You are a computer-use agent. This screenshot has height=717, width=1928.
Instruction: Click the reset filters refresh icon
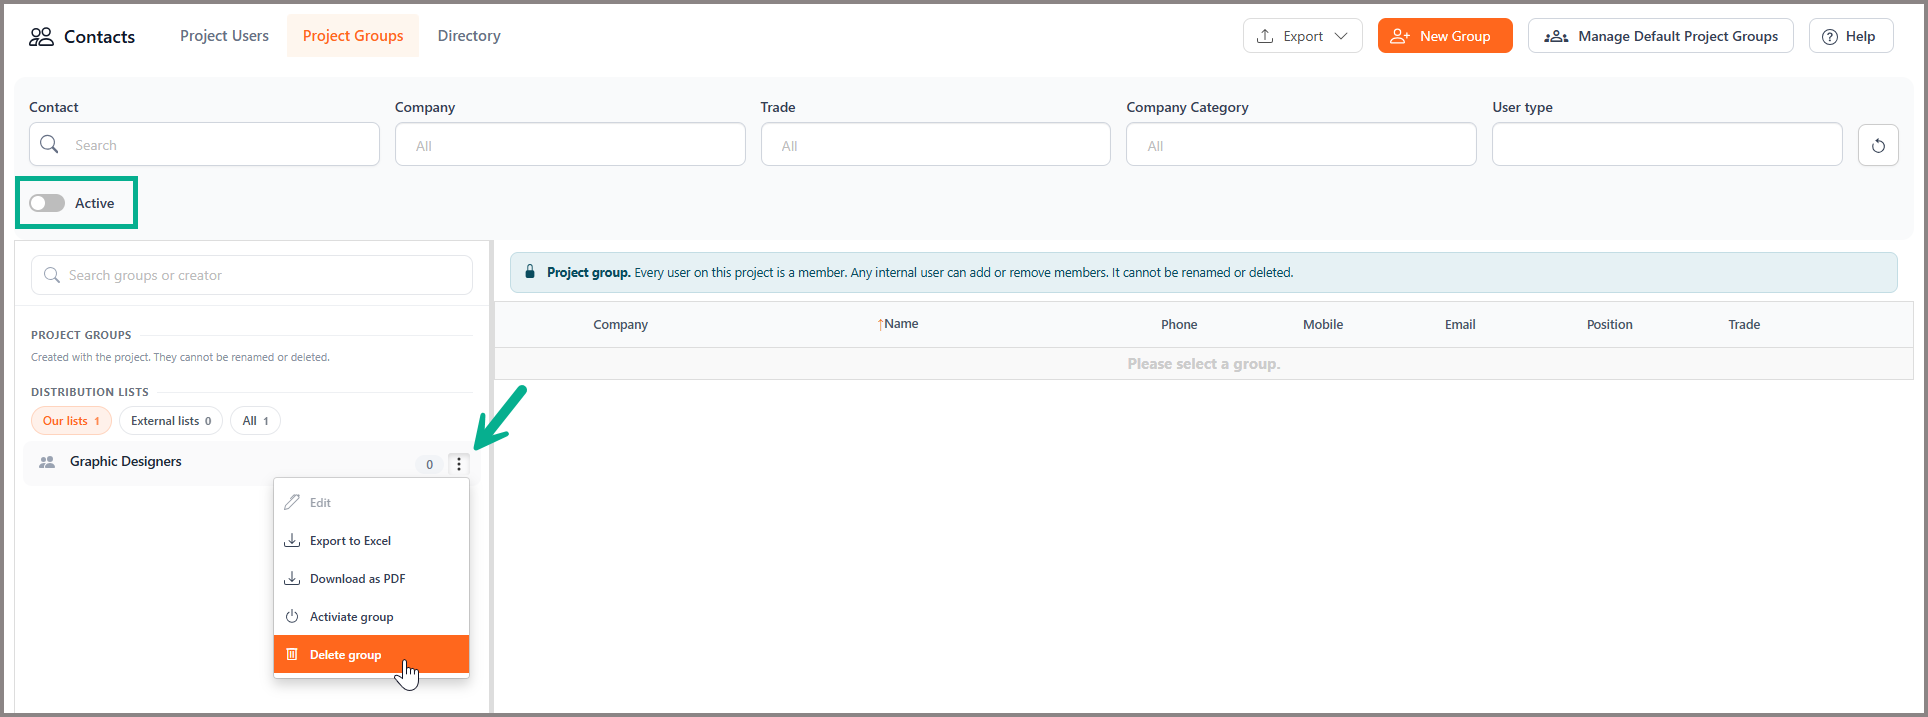(x=1878, y=145)
